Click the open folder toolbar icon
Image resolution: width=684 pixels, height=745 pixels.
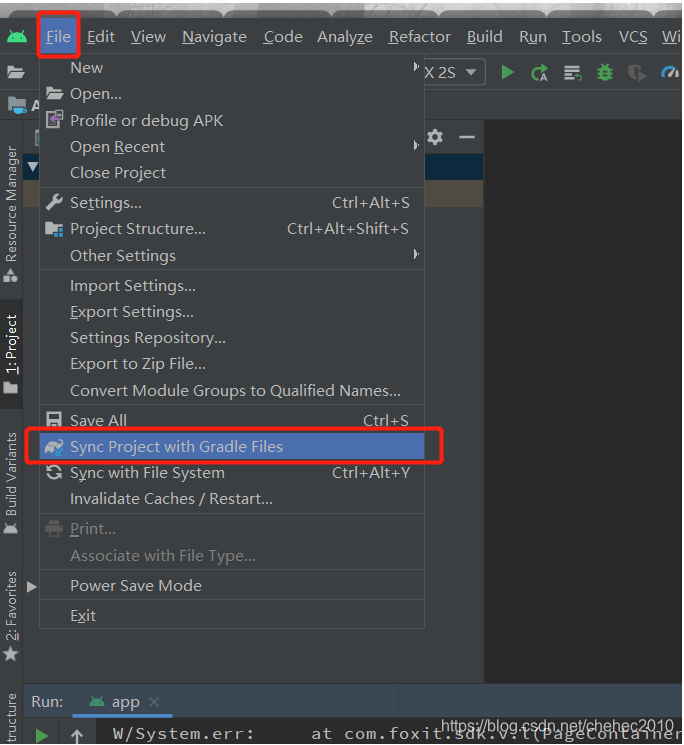coord(16,72)
